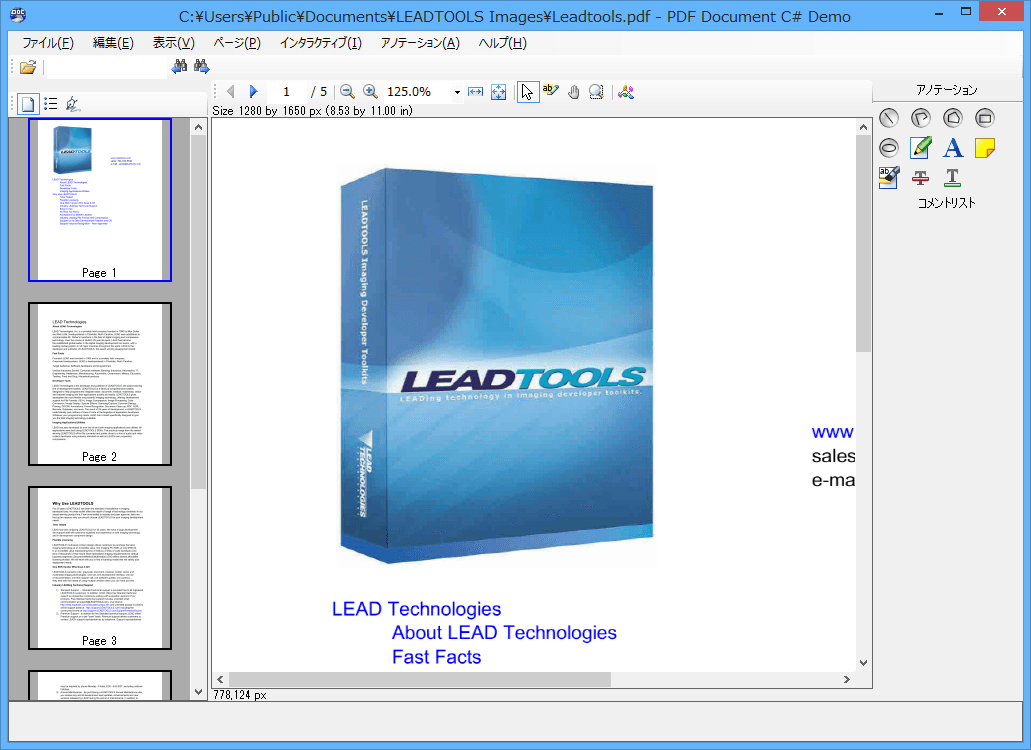Click the コメントリスト label
Screen dimensions: 1031x750
point(947,203)
